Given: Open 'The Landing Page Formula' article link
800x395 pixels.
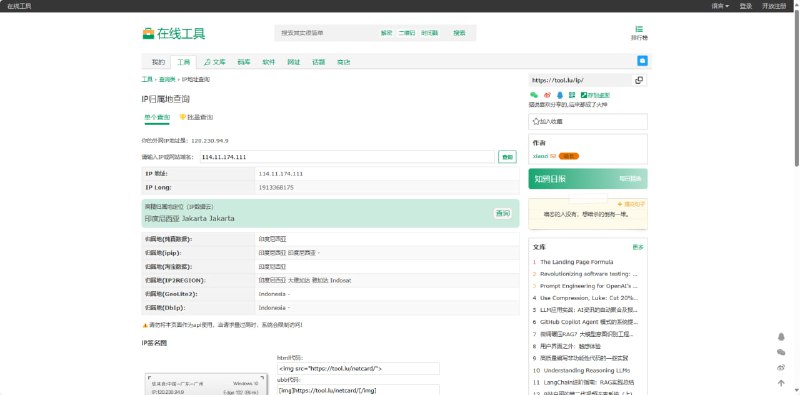Looking at the screenshot, I should pos(577,262).
